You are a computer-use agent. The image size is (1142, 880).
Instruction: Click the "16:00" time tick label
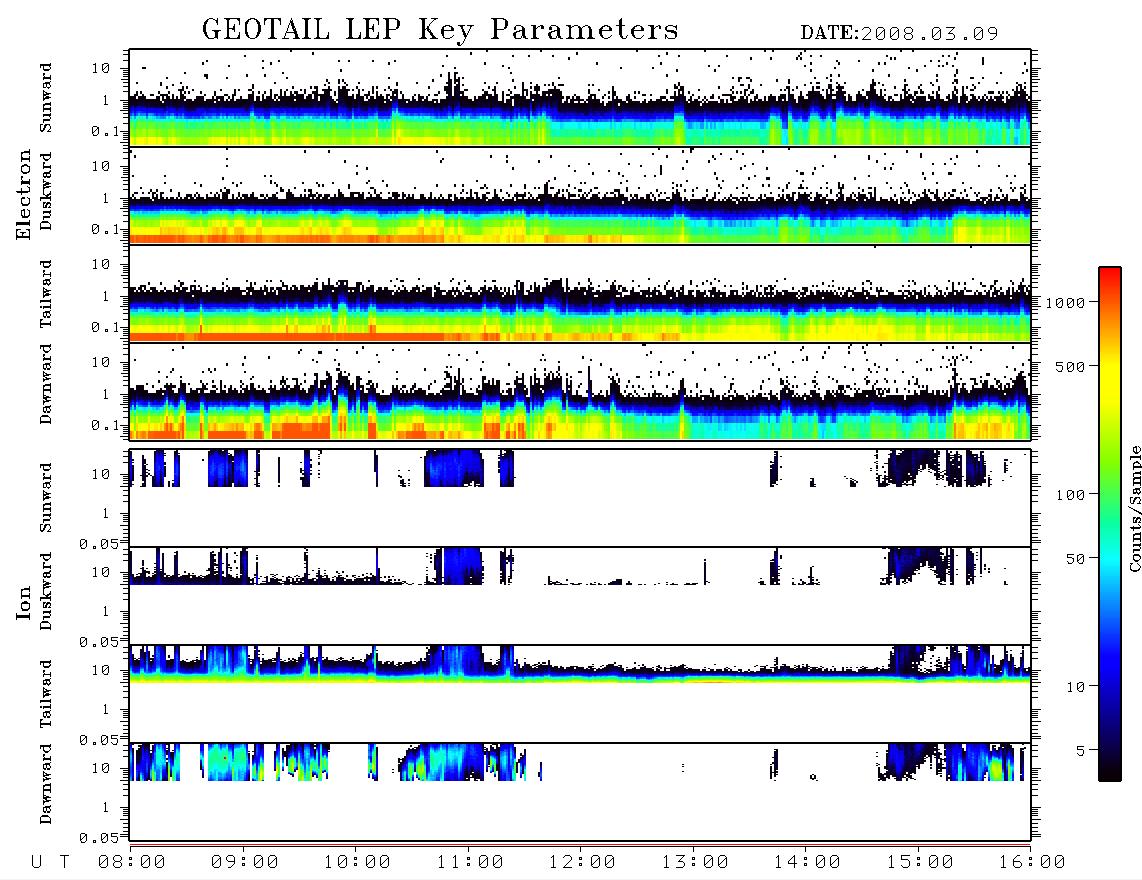(x=1032, y=862)
